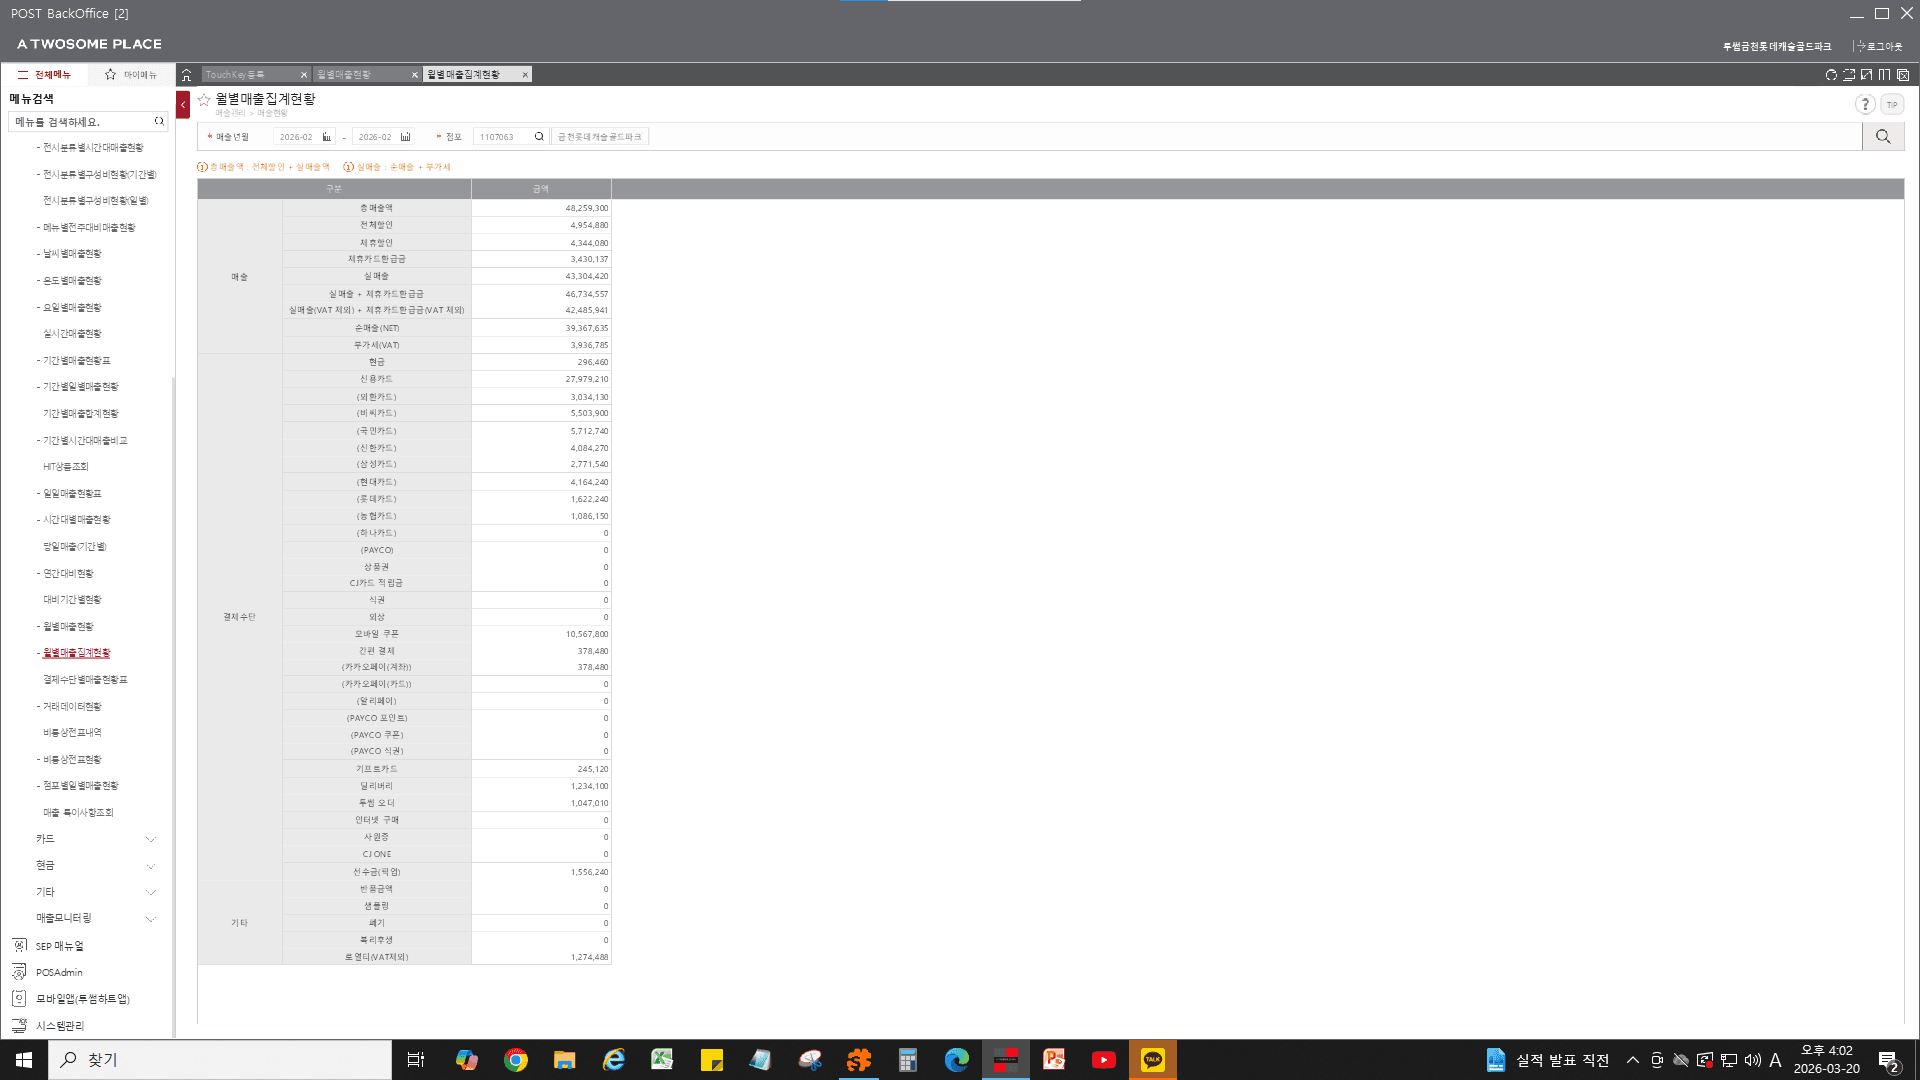Click the close all tabs icon
This screenshot has width=1920, height=1080.
point(1903,75)
